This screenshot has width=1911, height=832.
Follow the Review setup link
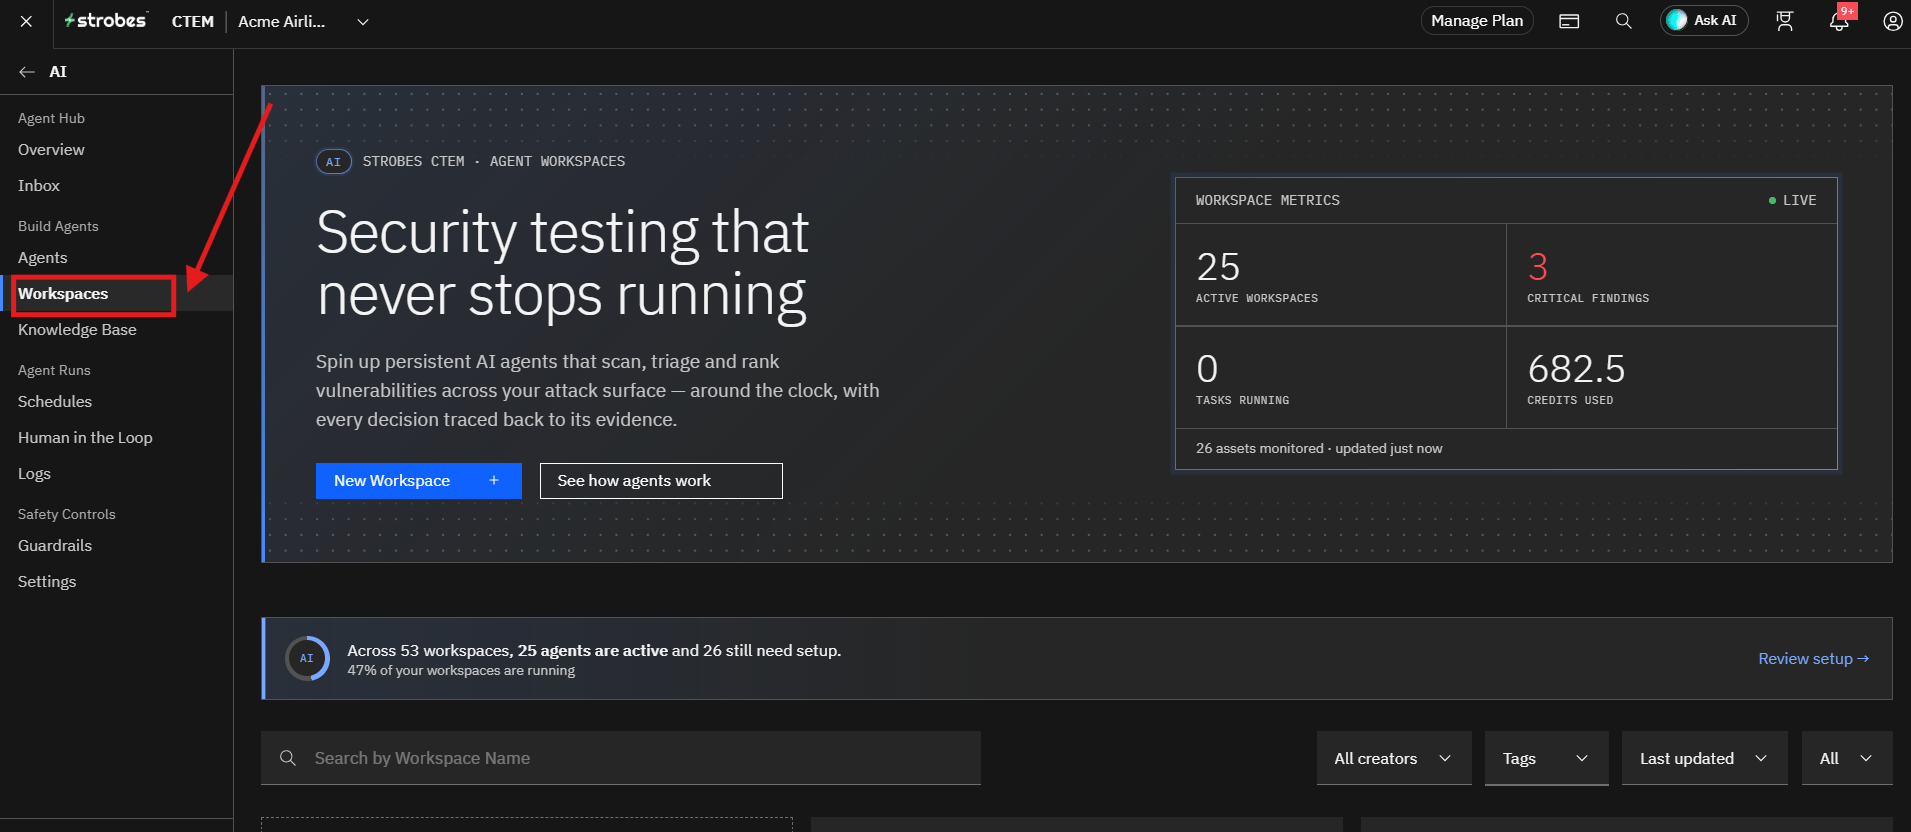click(1814, 659)
